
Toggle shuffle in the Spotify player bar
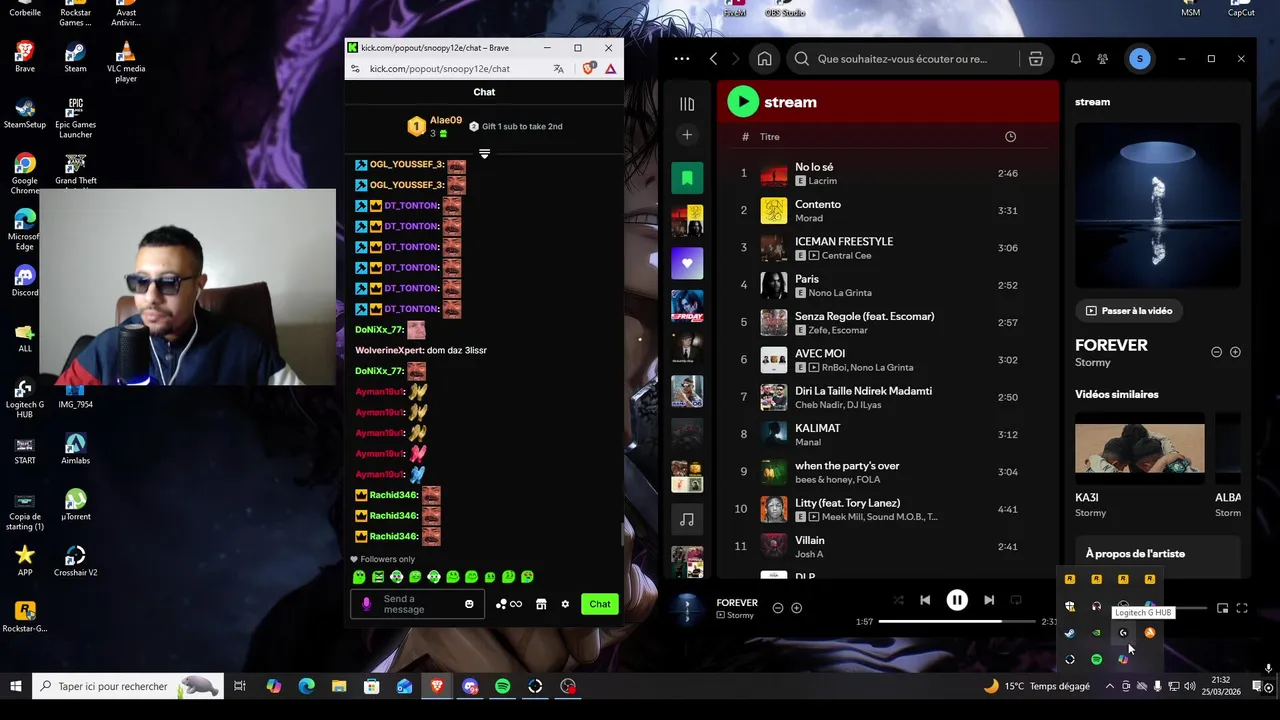click(x=898, y=600)
